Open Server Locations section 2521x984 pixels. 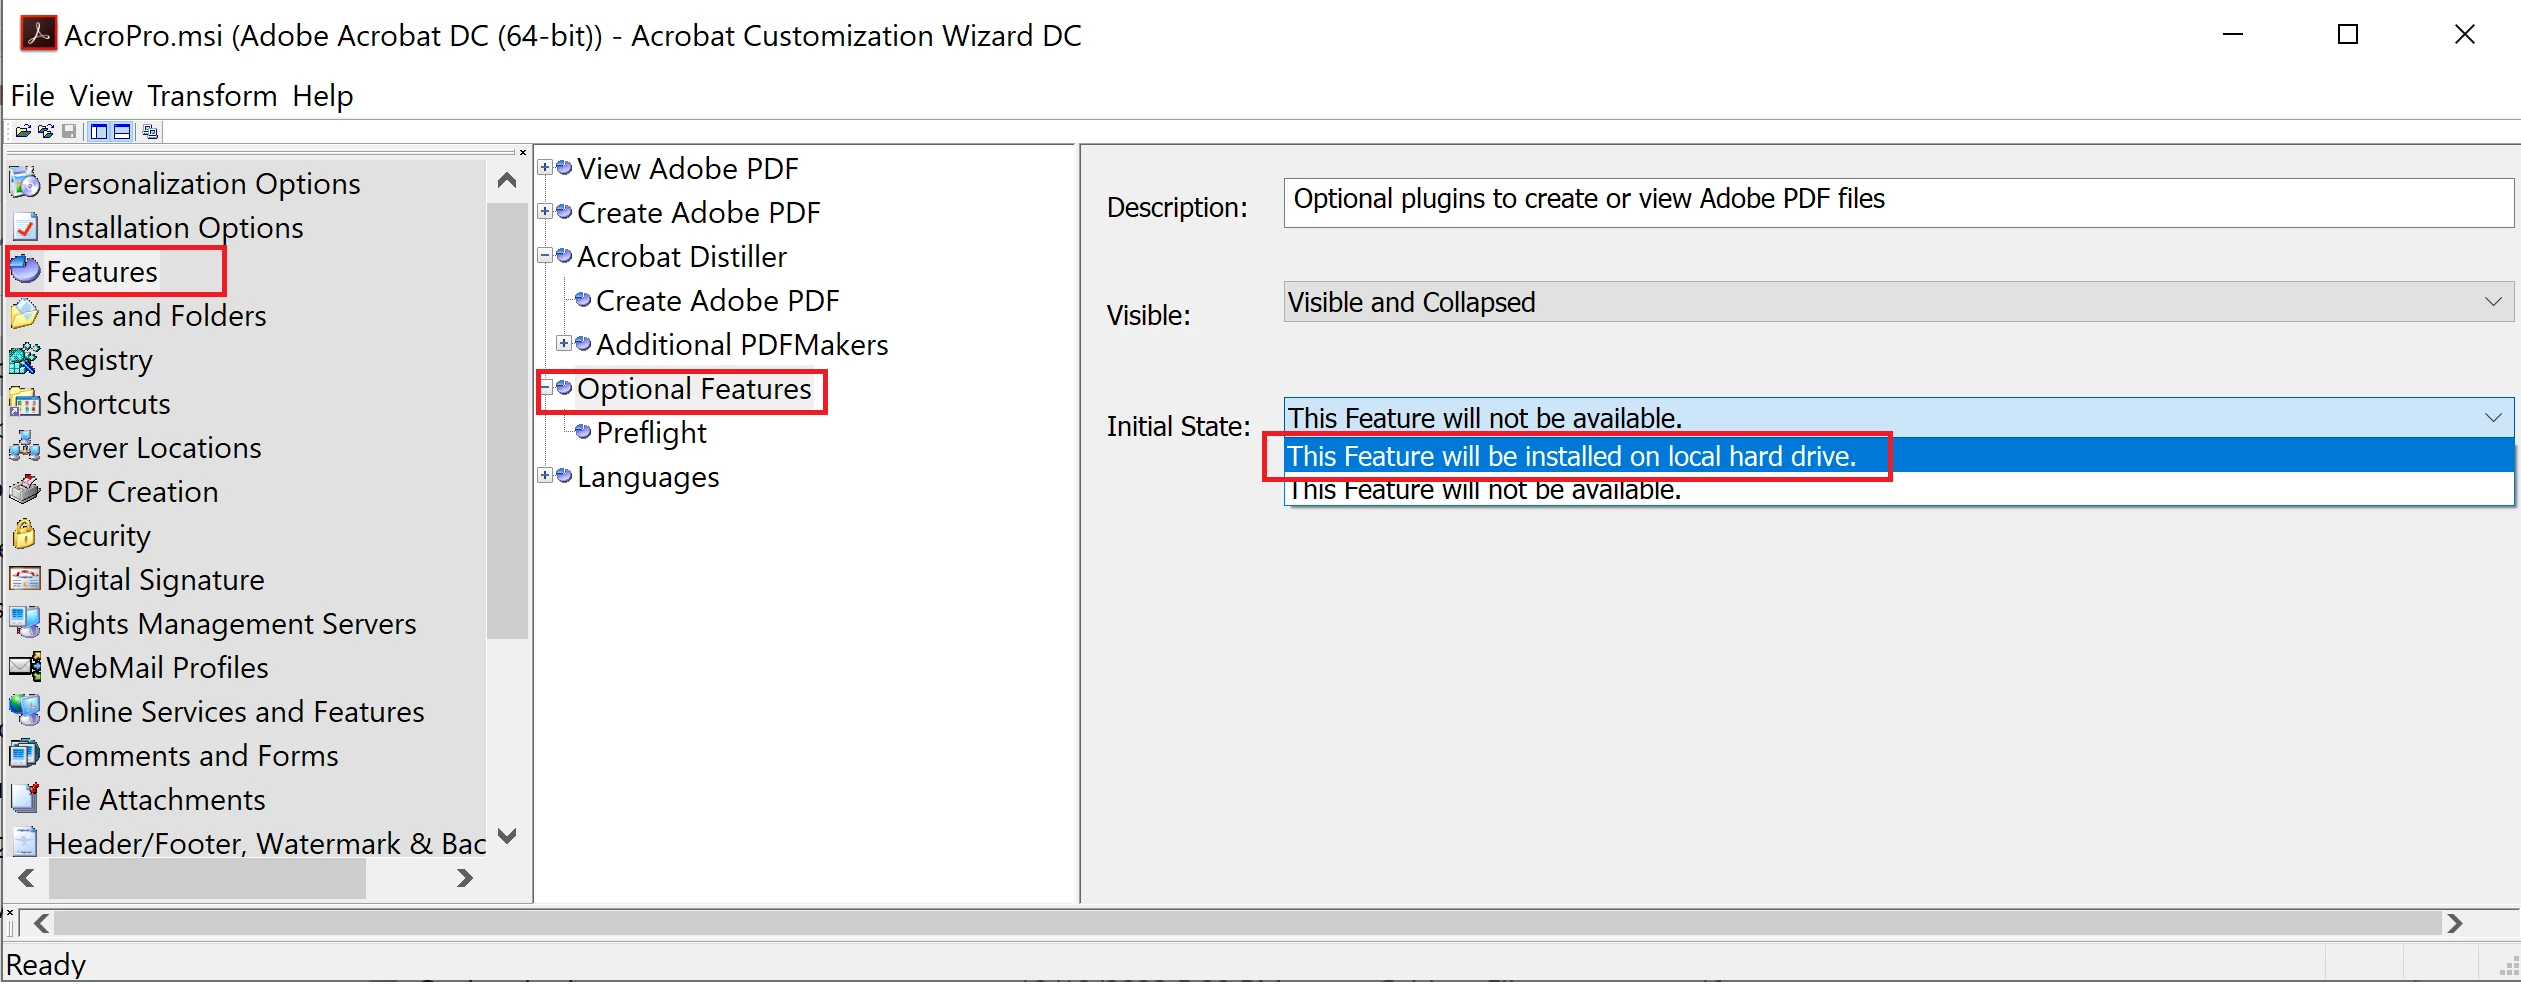pyautogui.click(x=153, y=447)
